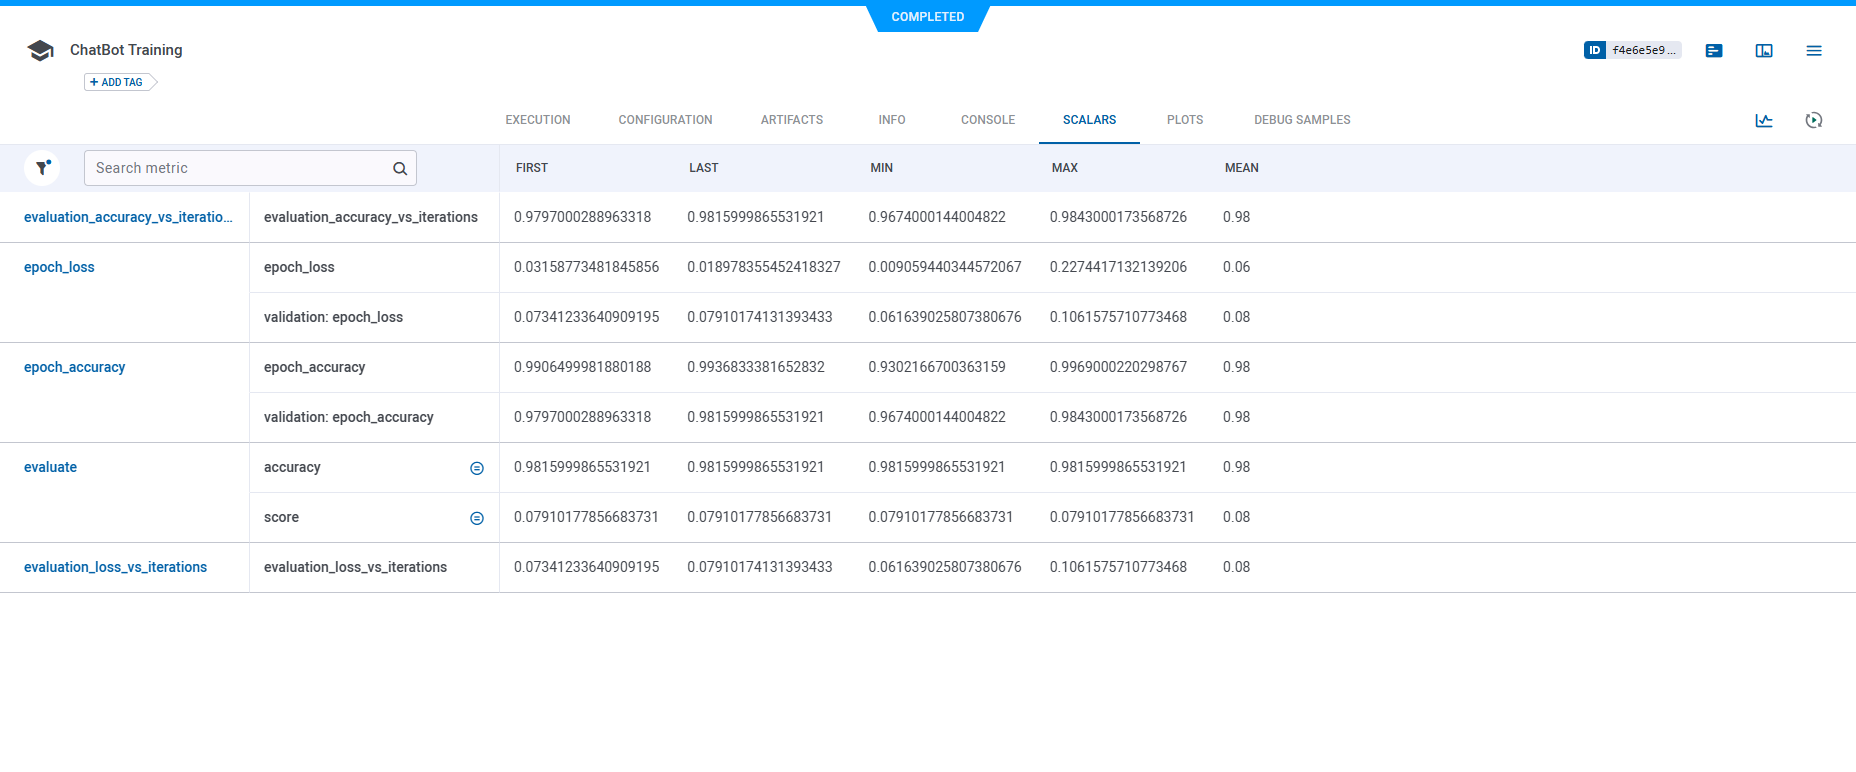Viewport: 1856px width, 772px height.
Task: Click the ID f4e6e5e9 badge
Action: point(1632,50)
